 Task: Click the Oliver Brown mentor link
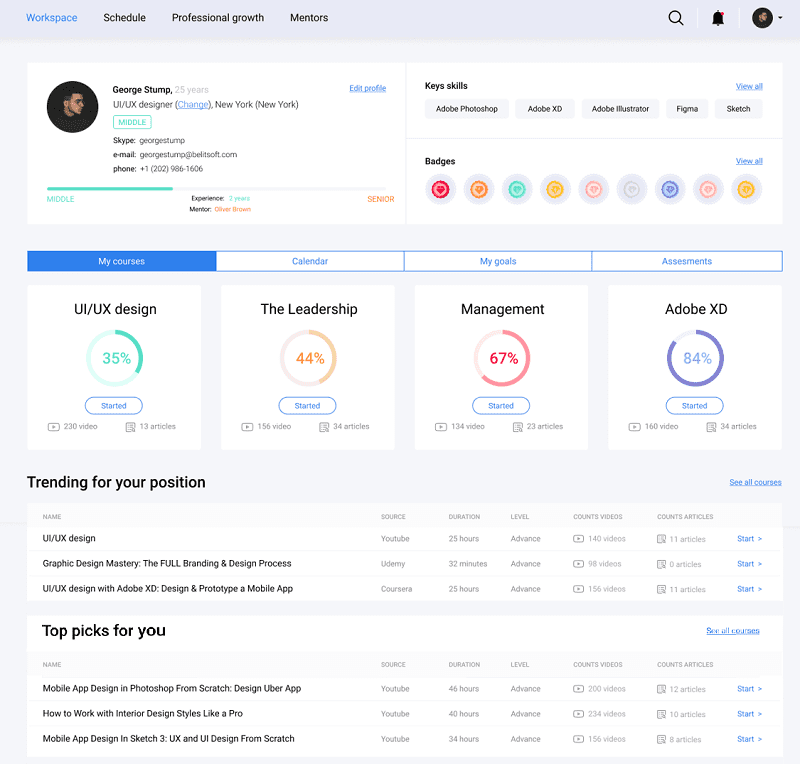pyautogui.click(x=233, y=209)
